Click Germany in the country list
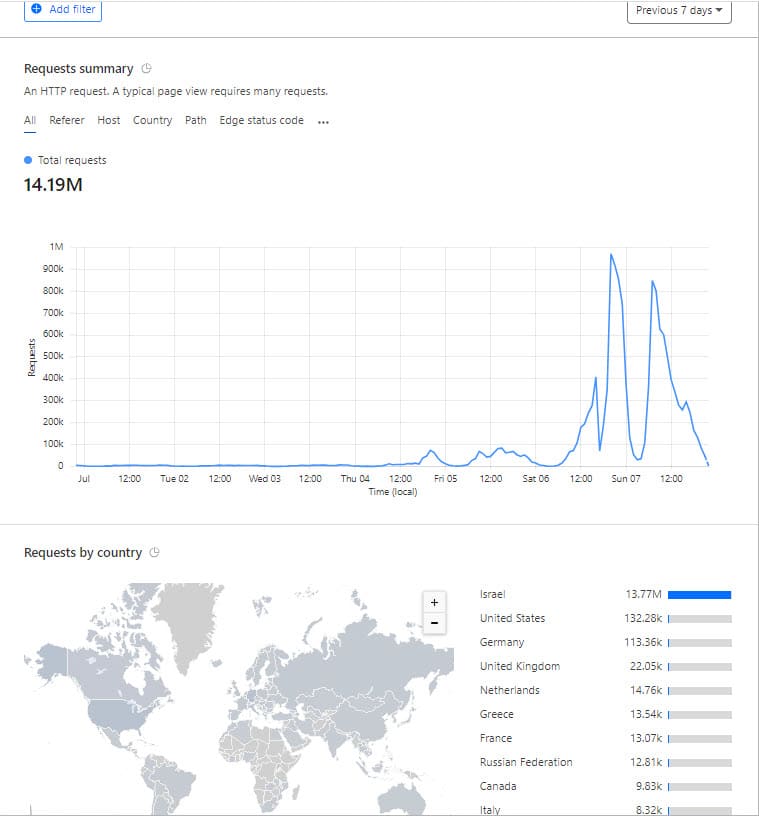This screenshot has height=816, width=759. pos(502,642)
